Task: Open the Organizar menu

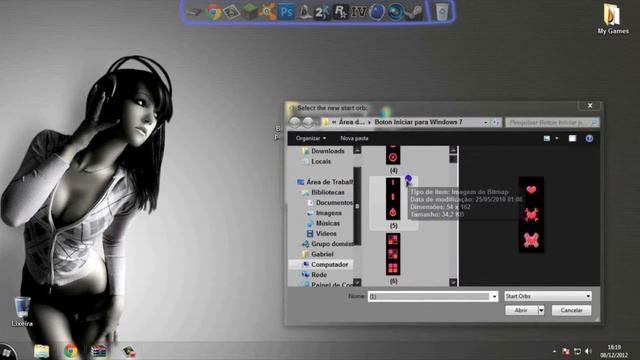Action: (x=311, y=138)
